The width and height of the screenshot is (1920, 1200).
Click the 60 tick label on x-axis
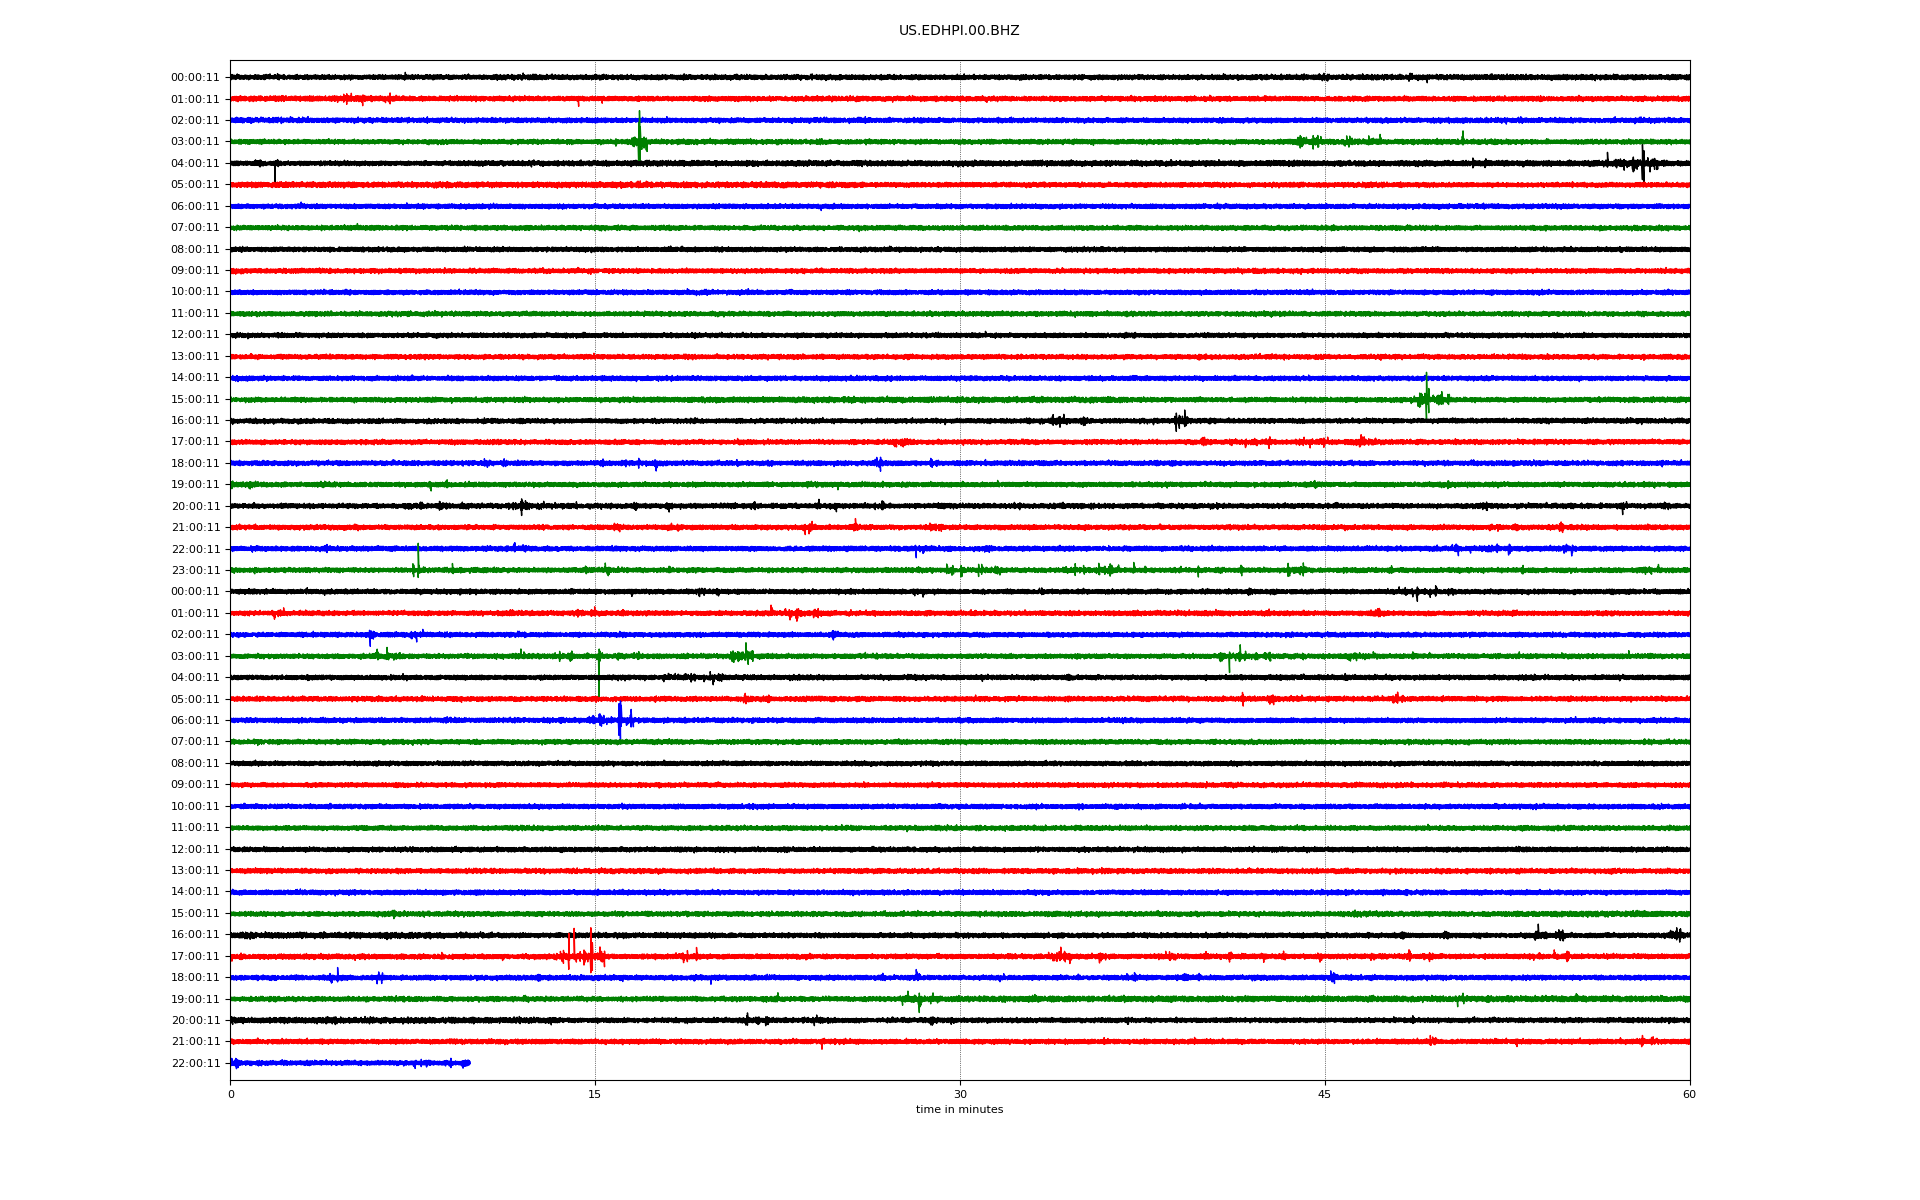click(x=1689, y=1094)
